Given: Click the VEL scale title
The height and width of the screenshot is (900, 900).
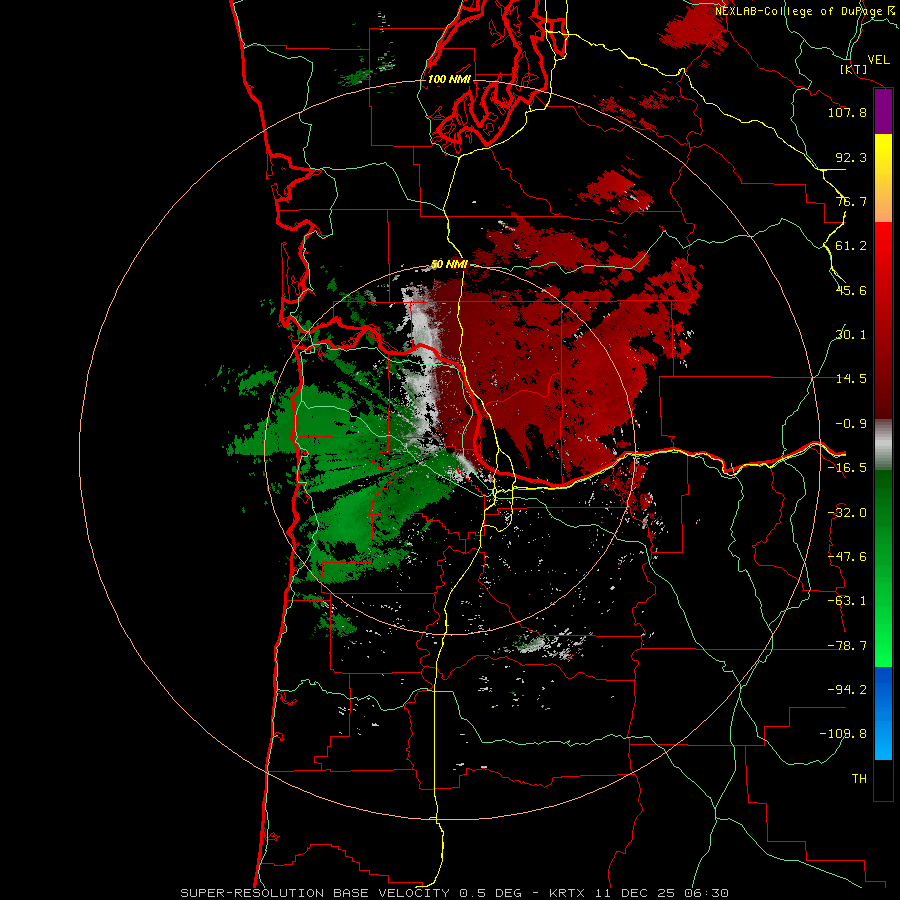Looking at the screenshot, I should 878,60.
